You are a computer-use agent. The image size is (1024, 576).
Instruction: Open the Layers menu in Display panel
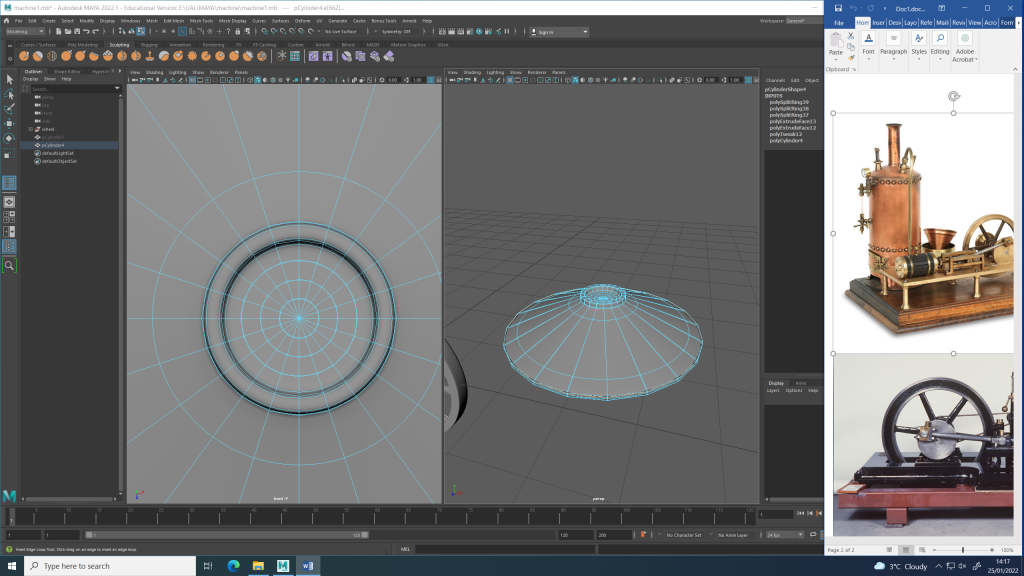coord(773,391)
